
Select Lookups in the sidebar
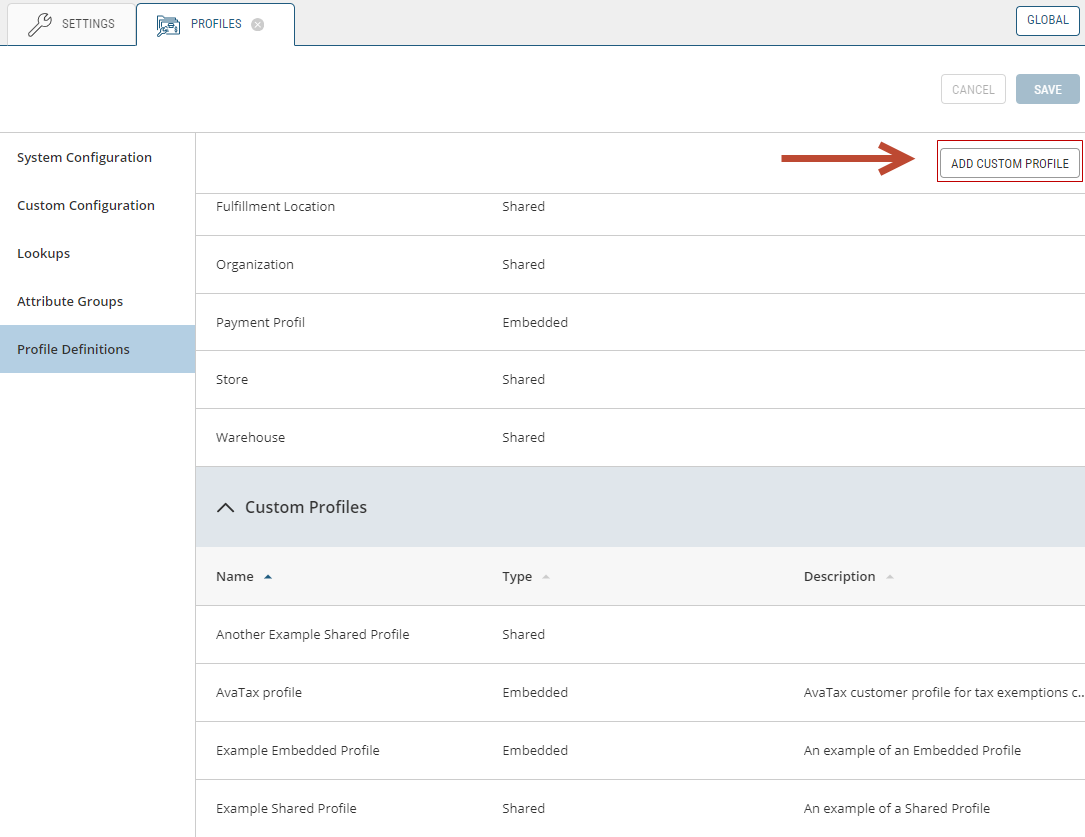(x=43, y=254)
